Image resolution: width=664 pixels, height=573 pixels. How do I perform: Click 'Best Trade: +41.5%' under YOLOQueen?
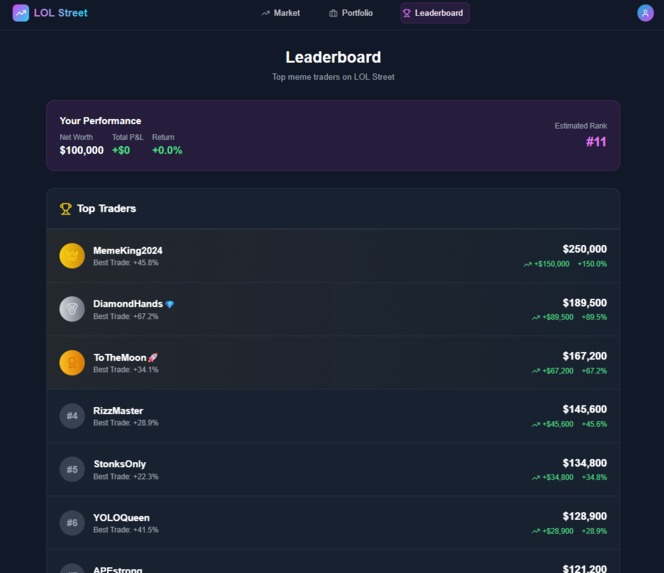(x=126, y=530)
